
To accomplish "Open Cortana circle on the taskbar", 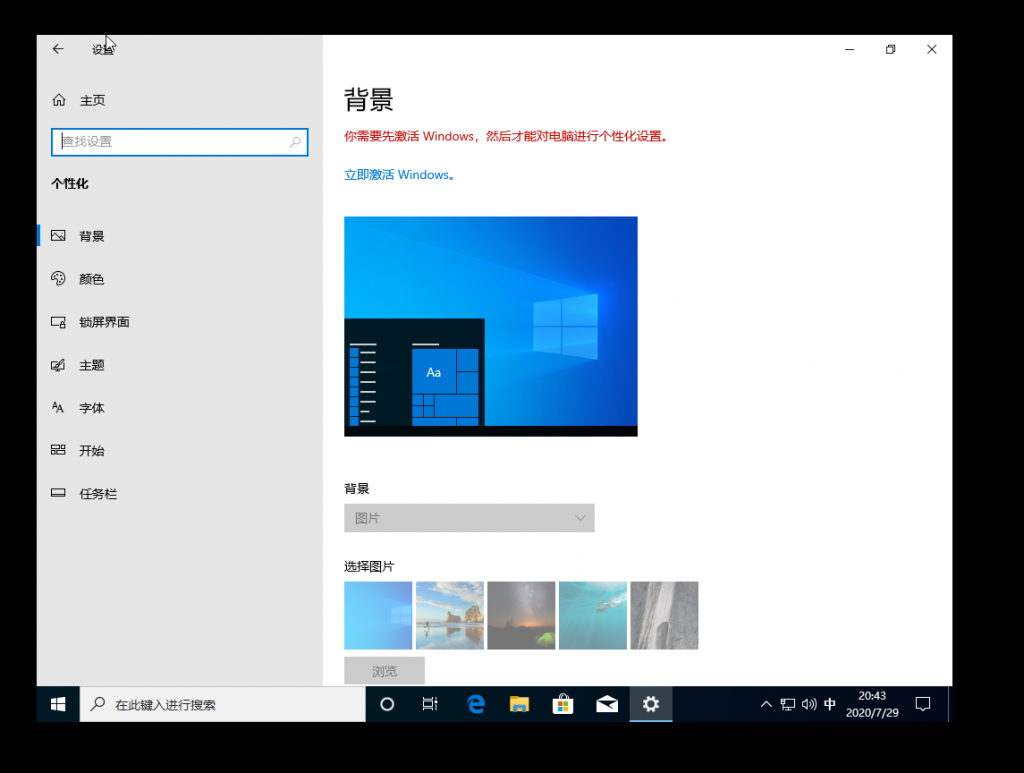I will (x=387, y=704).
